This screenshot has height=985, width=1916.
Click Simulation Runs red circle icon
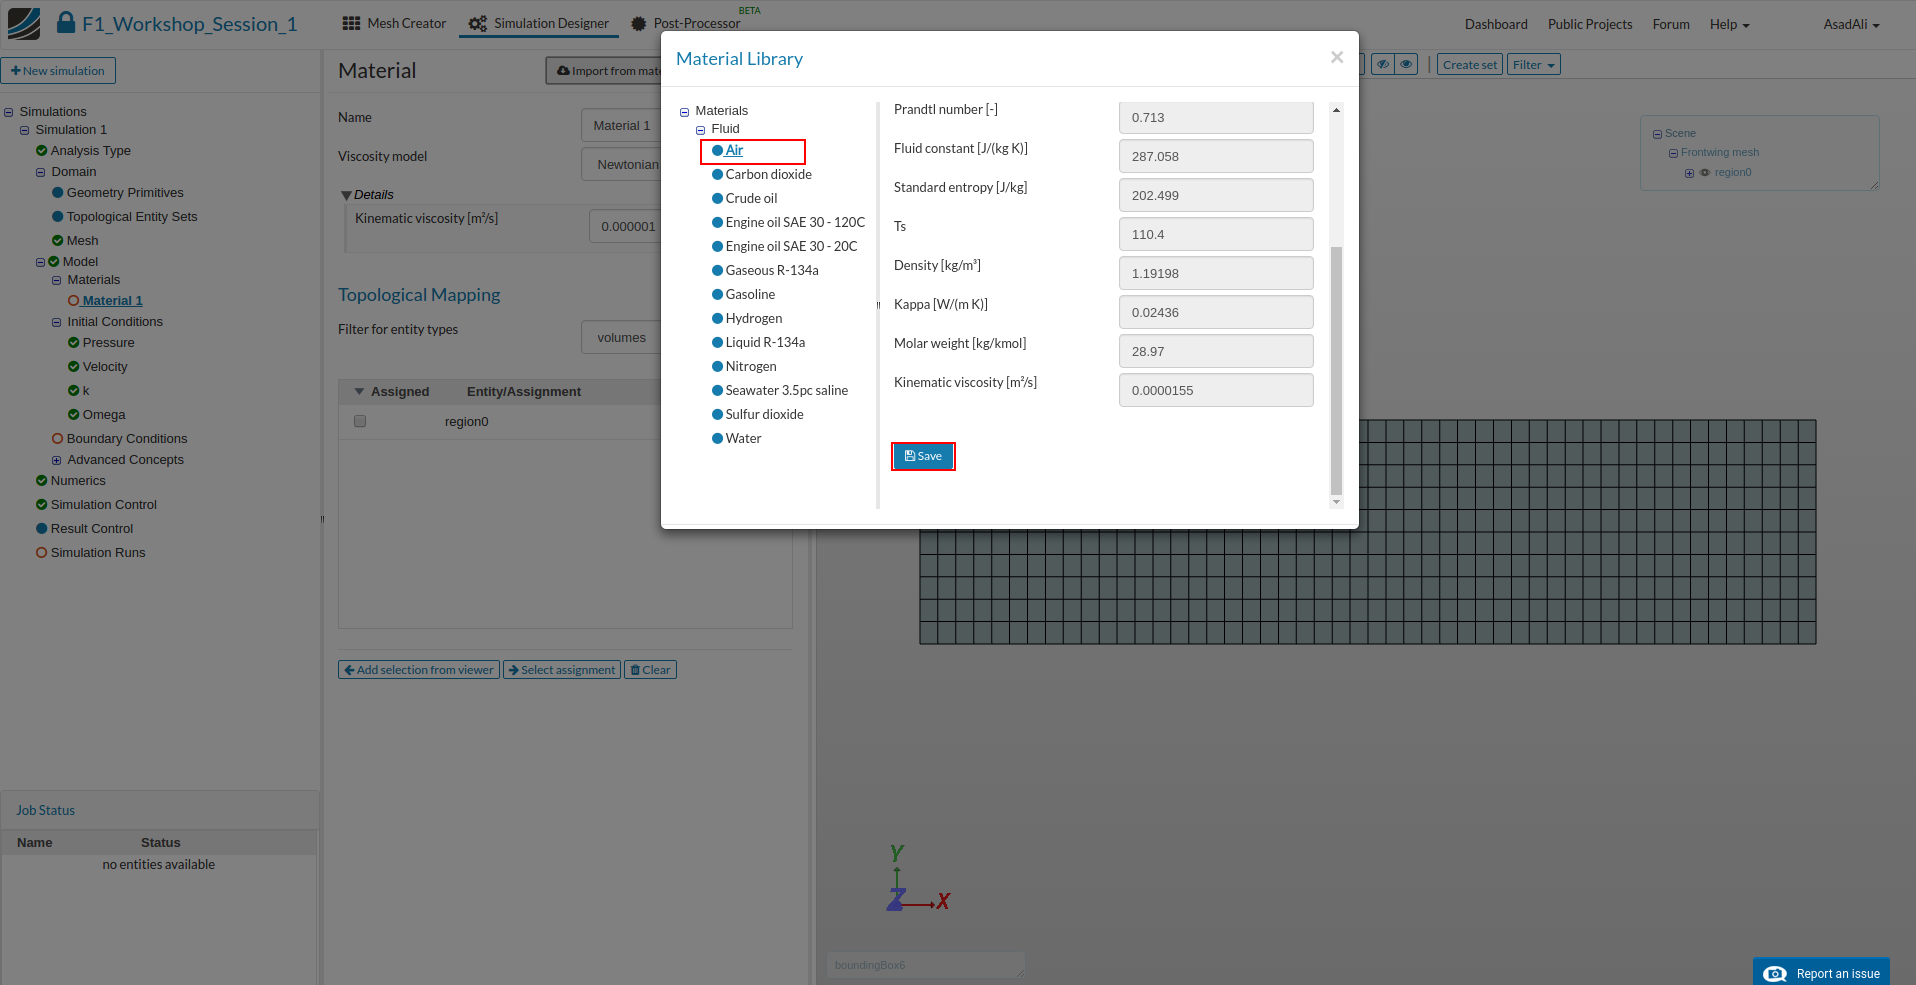(41, 553)
